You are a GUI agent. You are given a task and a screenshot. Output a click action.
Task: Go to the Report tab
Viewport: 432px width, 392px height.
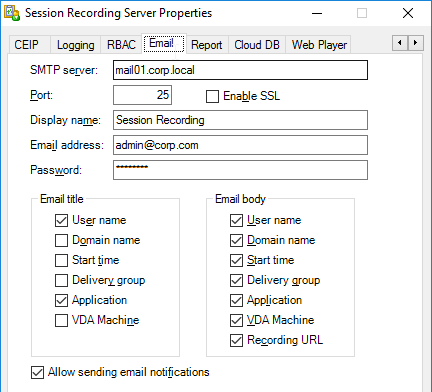[x=207, y=45]
